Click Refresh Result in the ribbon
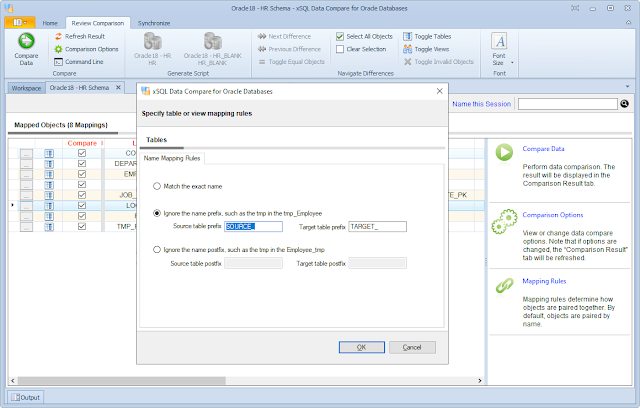The image size is (640, 408). tap(80, 36)
